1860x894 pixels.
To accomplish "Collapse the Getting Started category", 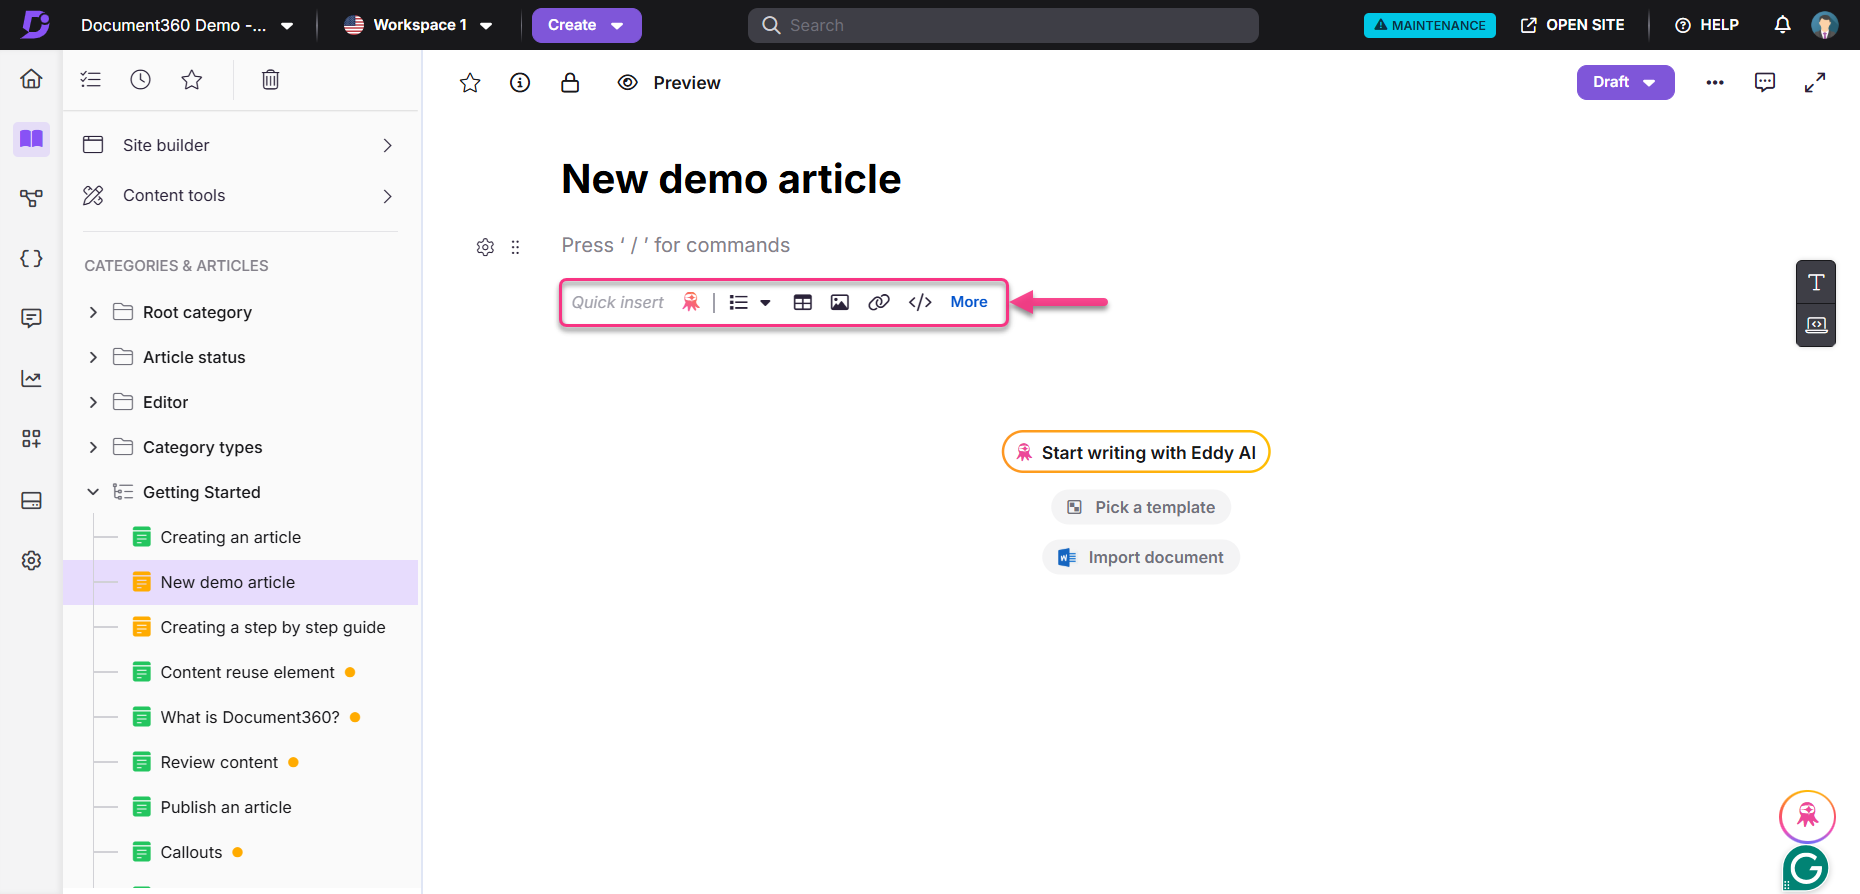I will point(93,492).
